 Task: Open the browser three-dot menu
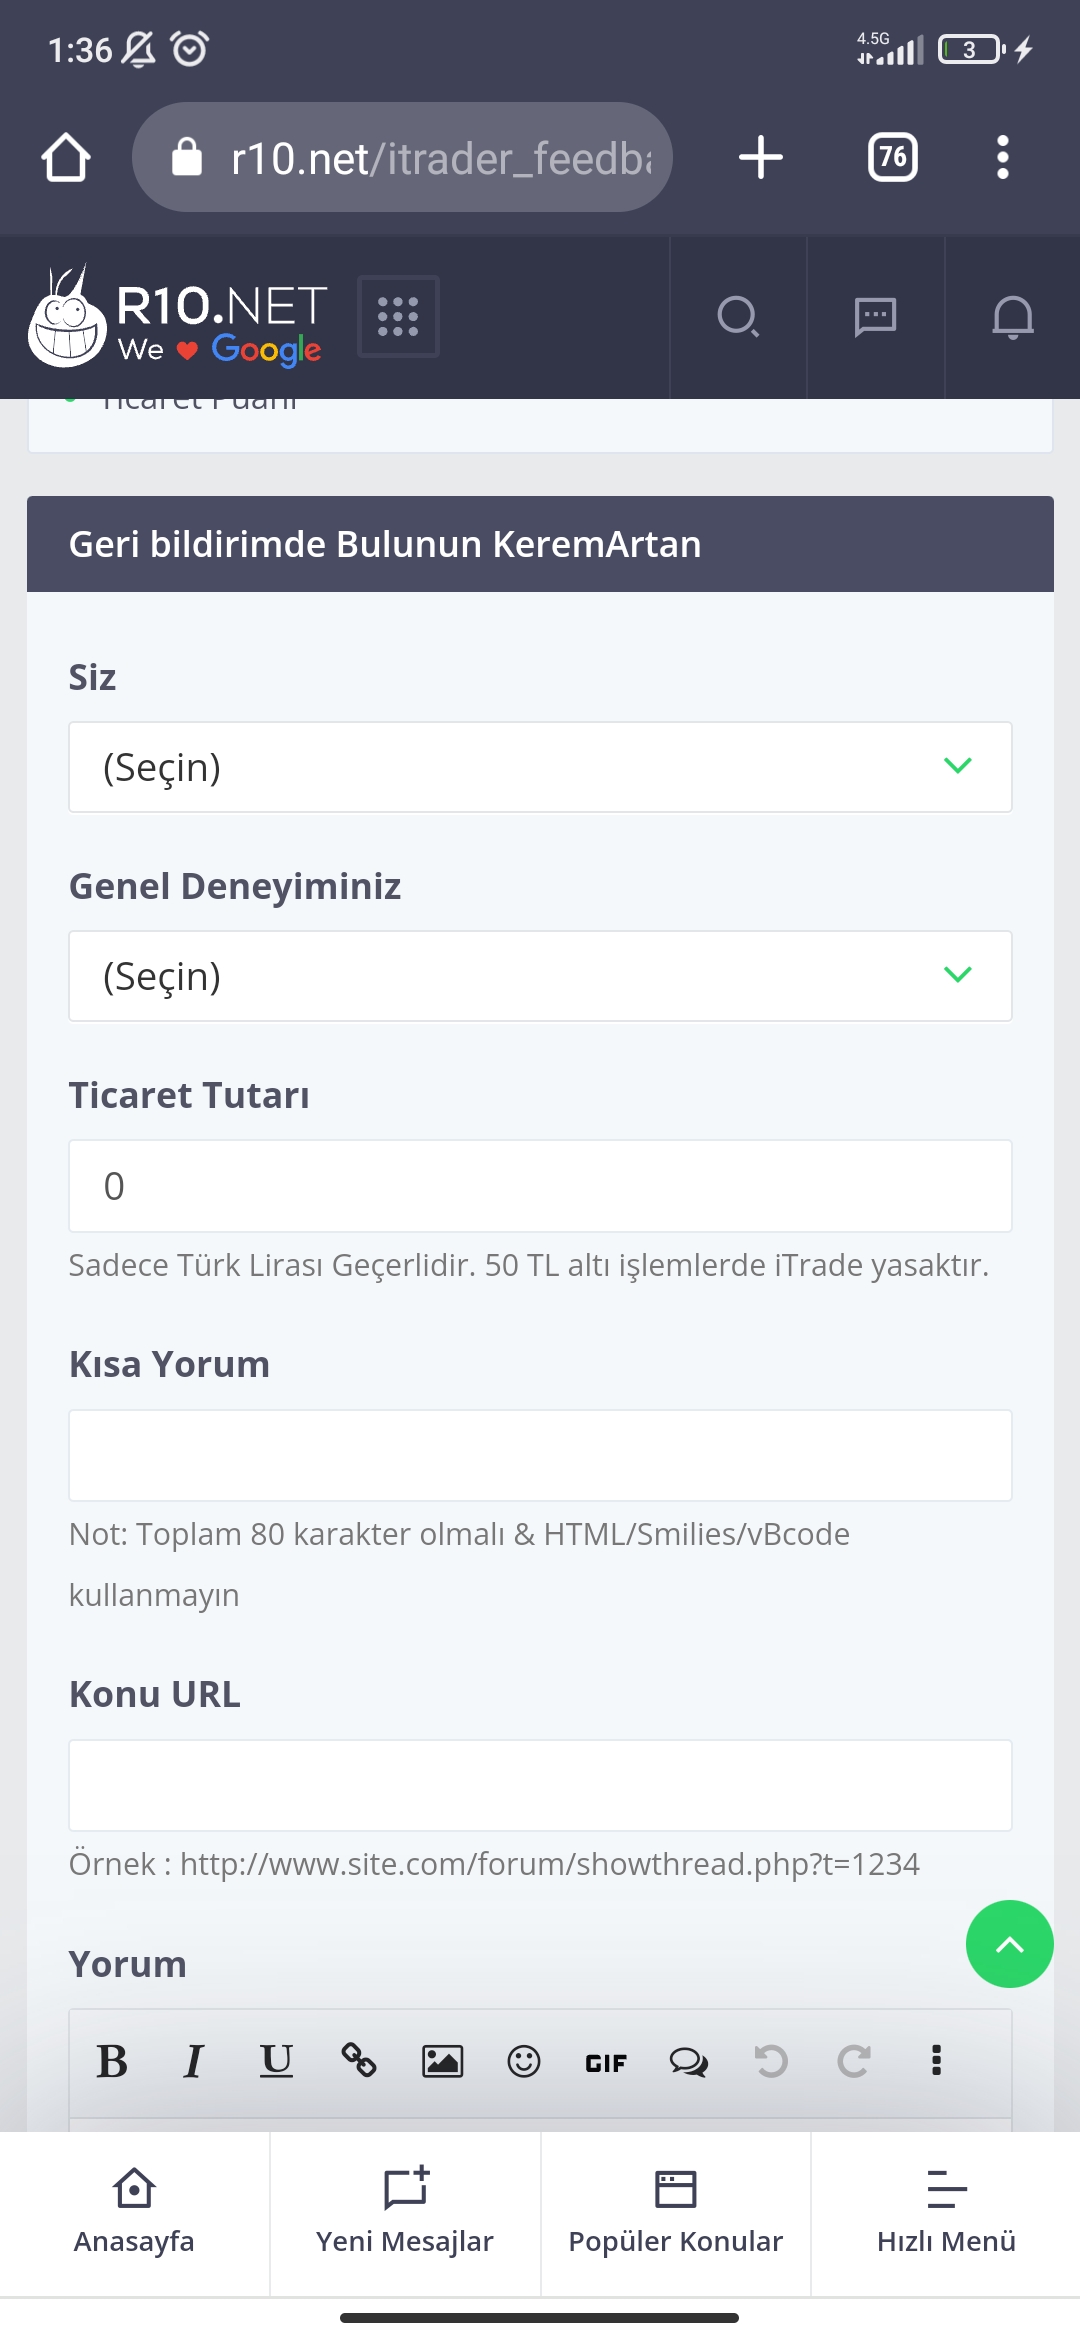pyautogui.click(x=1002, y=158)
